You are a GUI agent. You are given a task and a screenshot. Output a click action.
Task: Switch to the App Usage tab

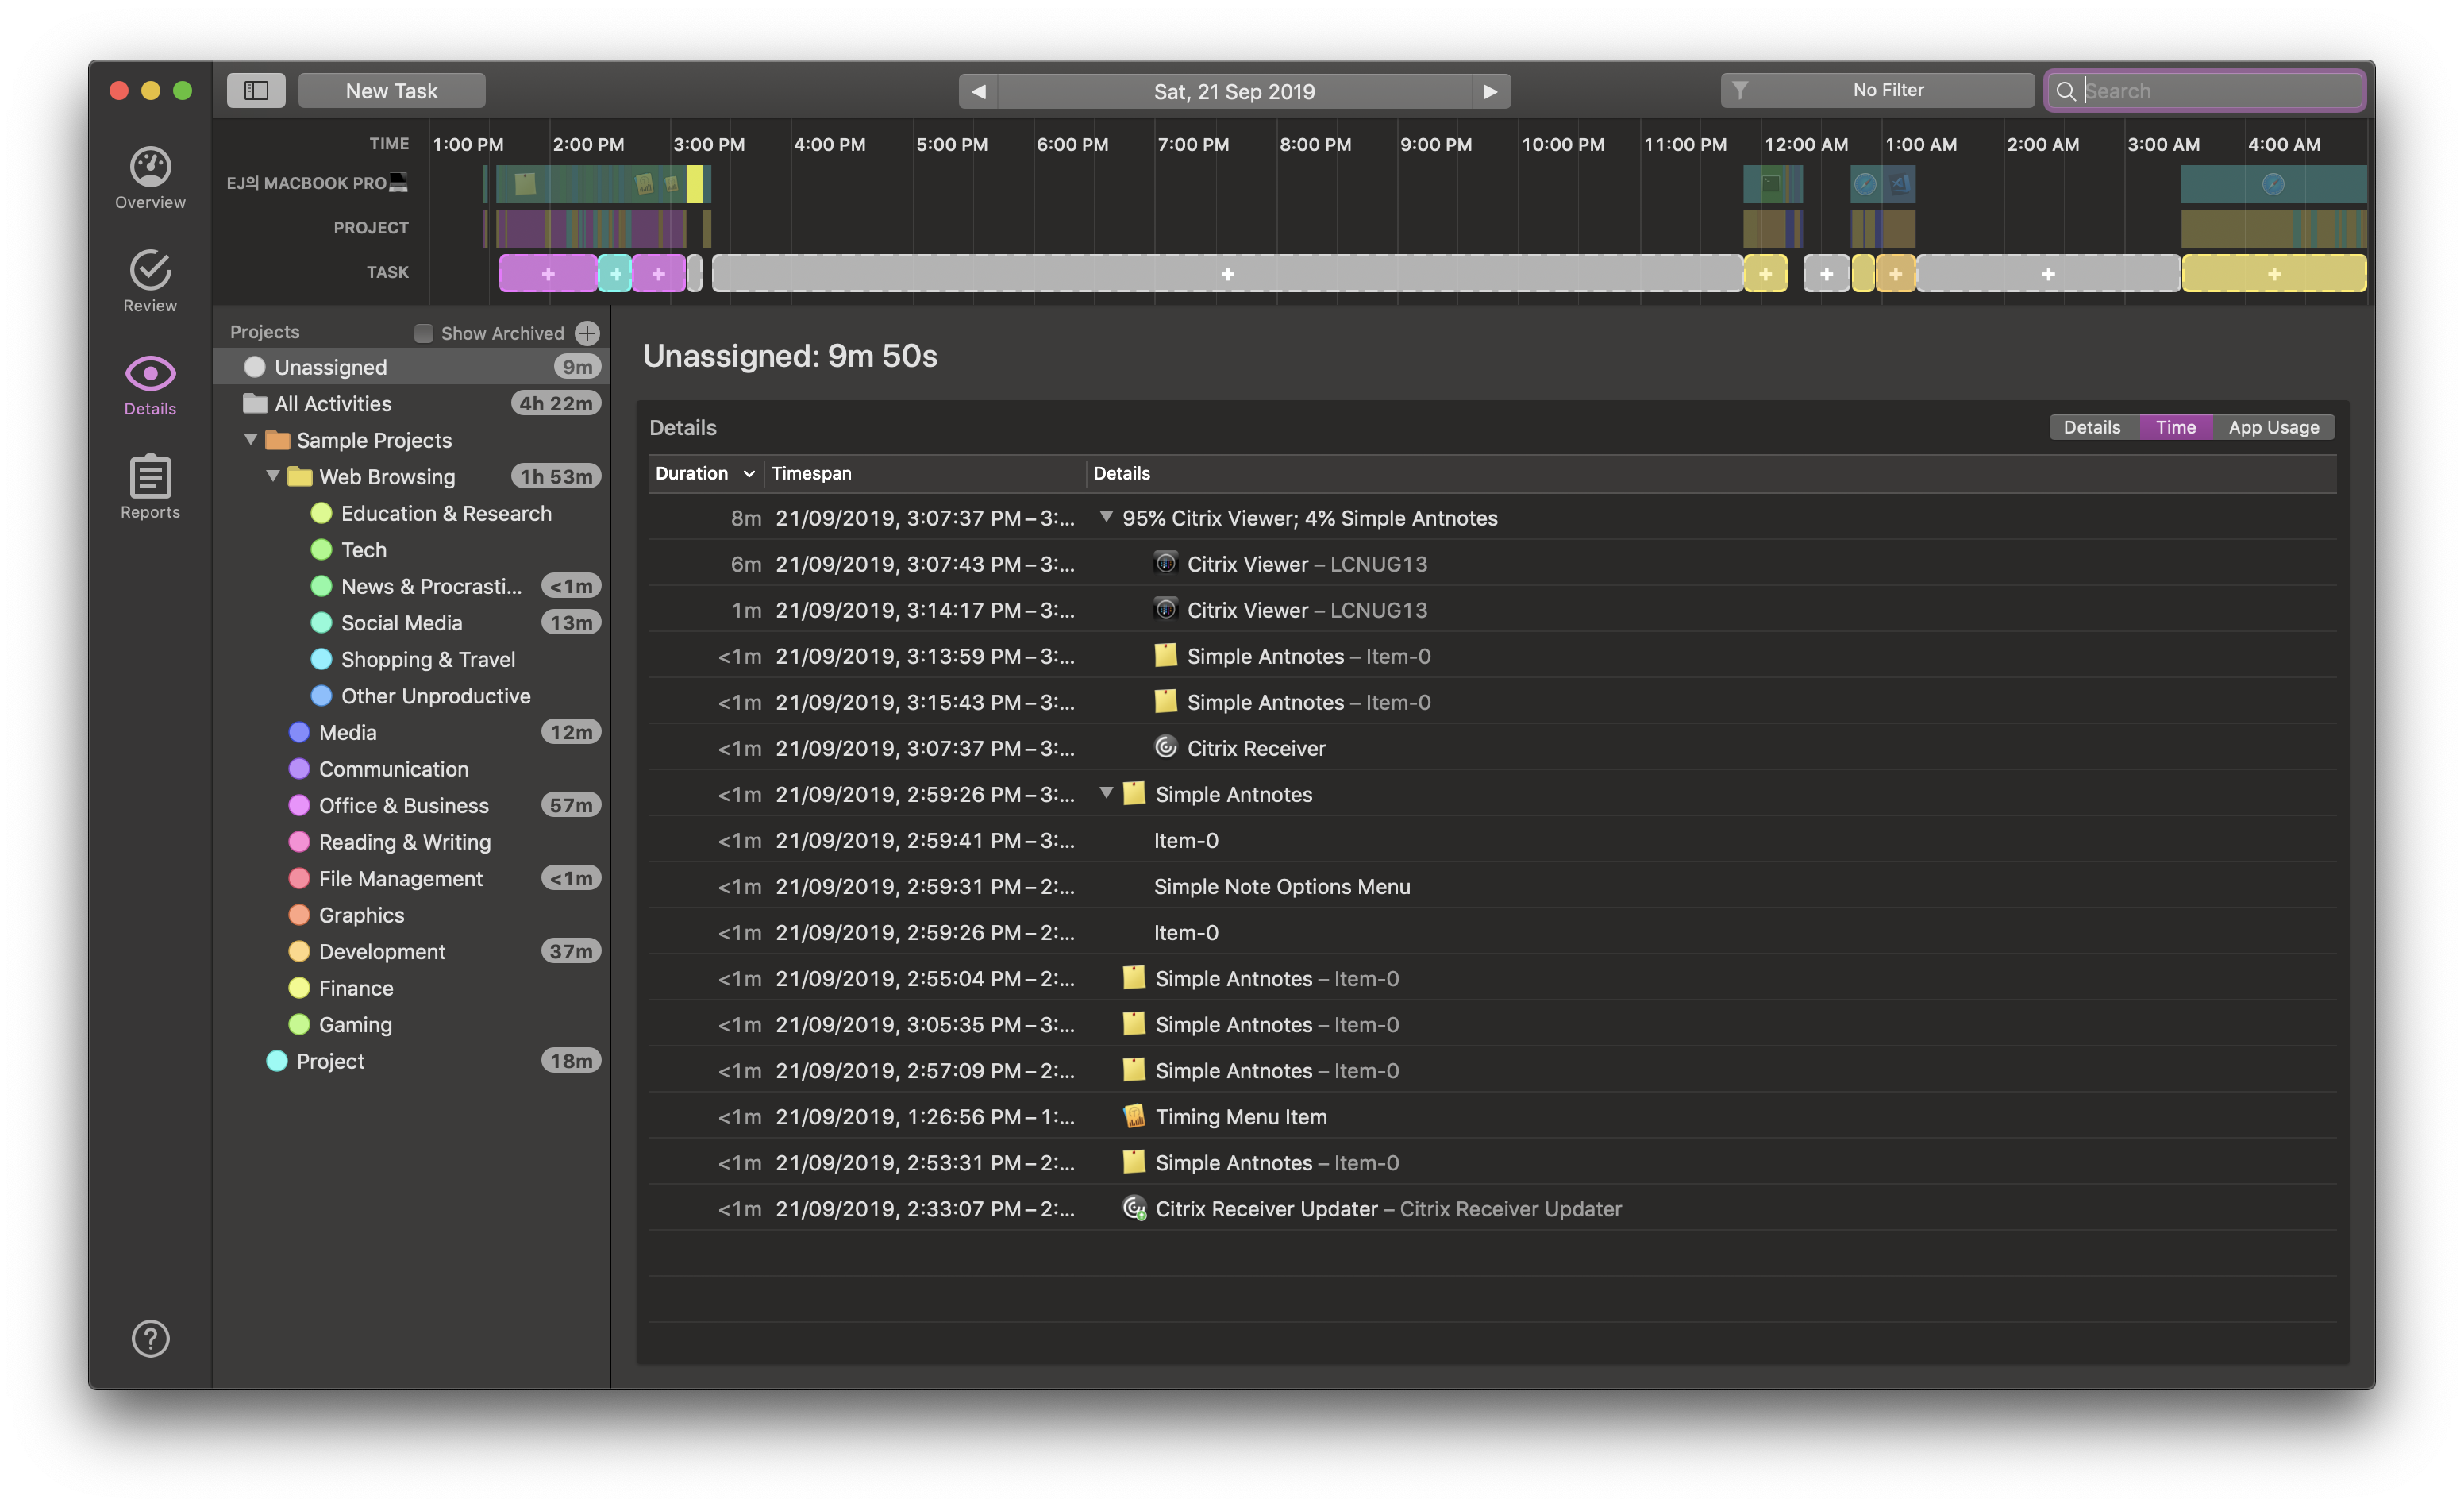2273,427
